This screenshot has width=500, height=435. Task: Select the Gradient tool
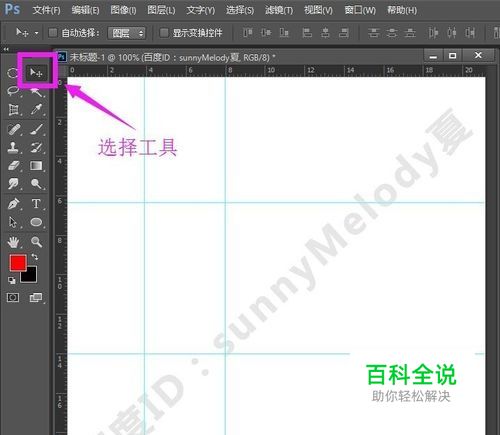coord(36,166)
